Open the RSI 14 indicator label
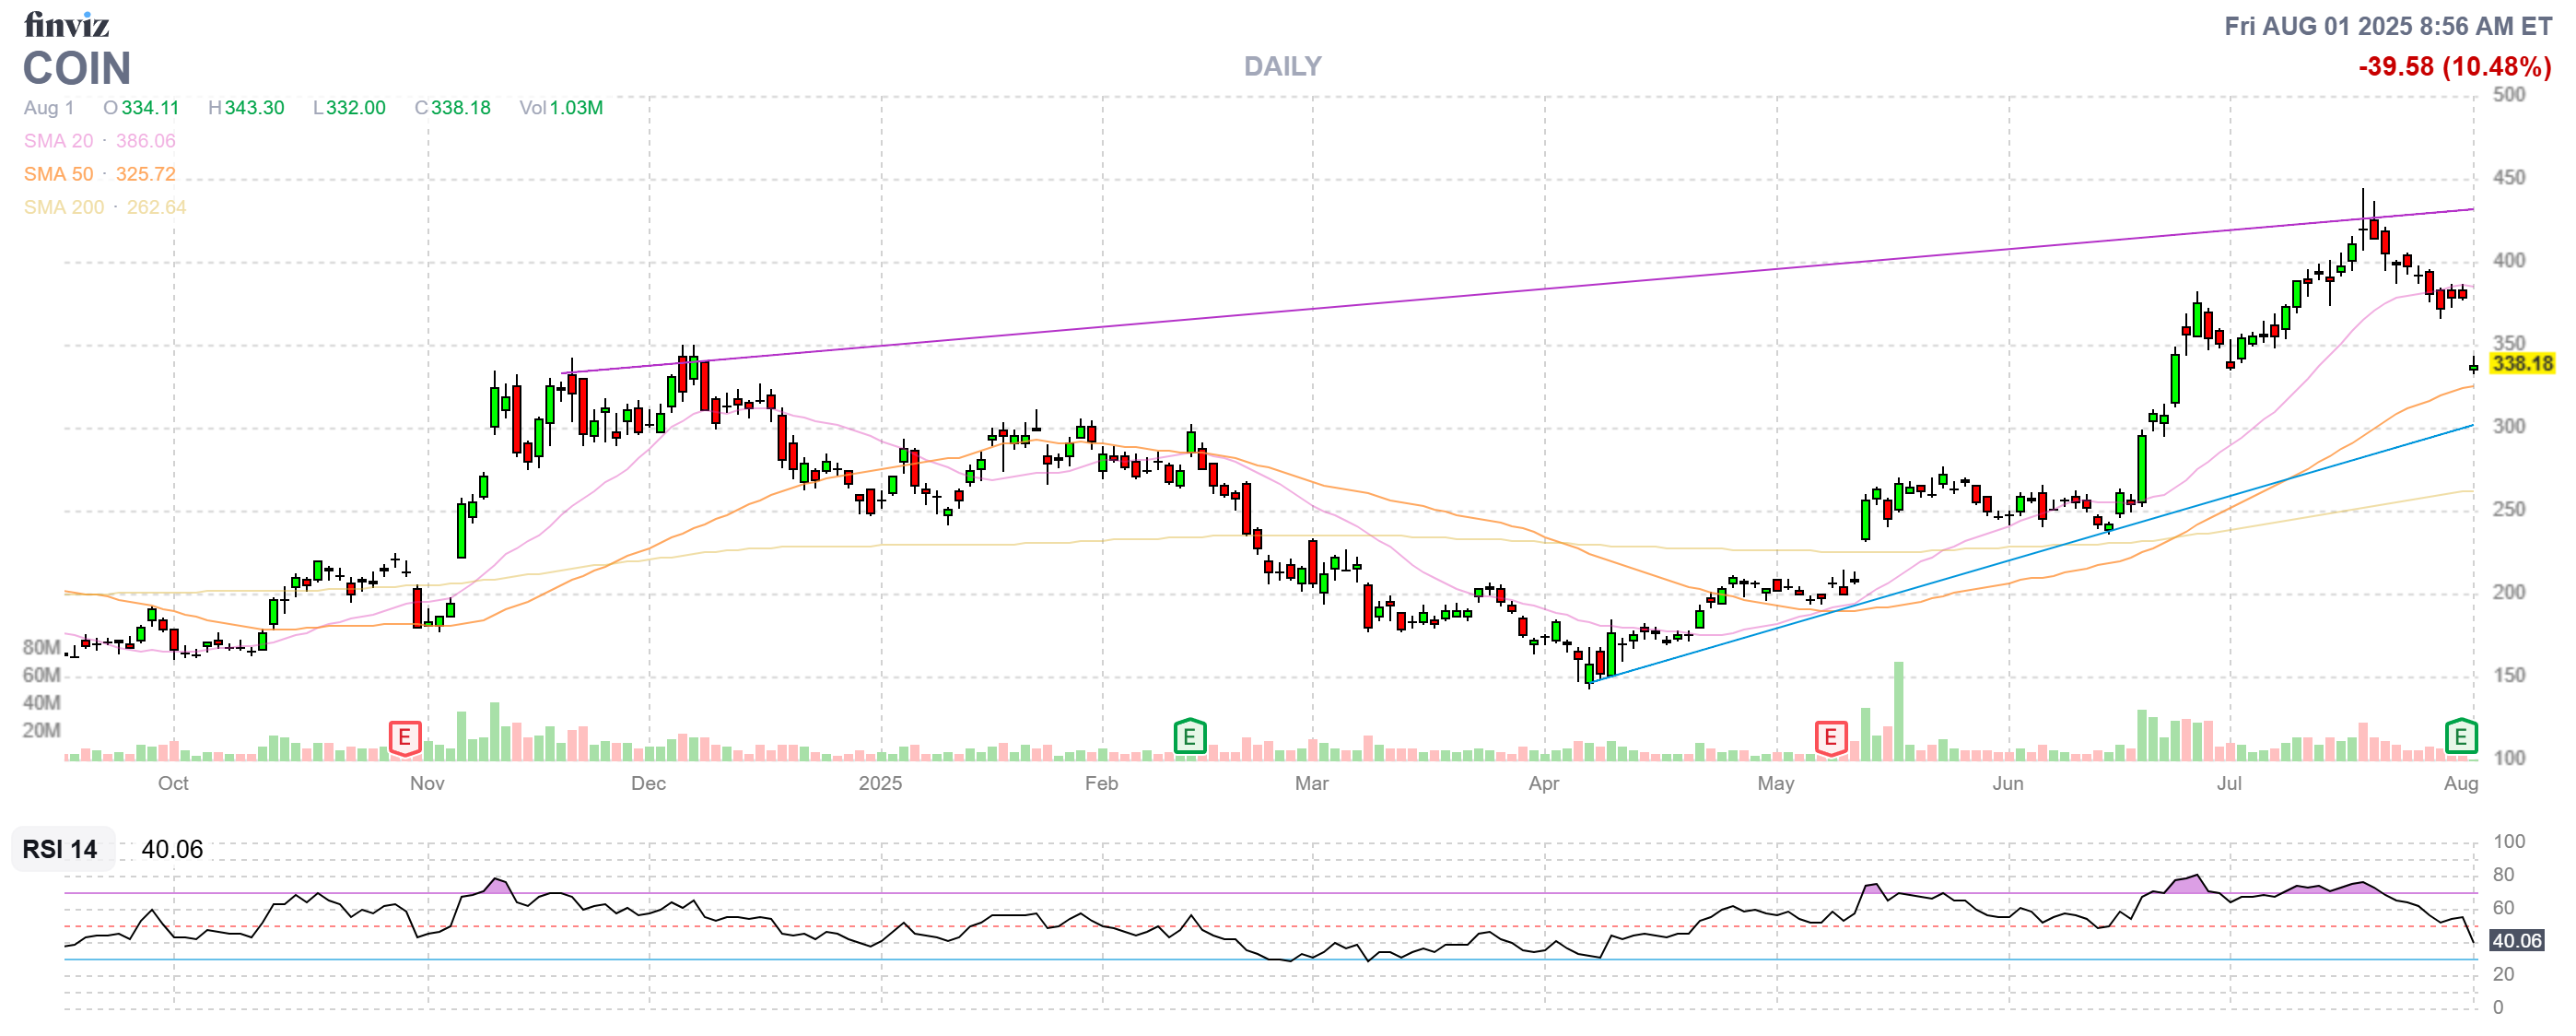The image size is (2576, 1036). [x=60, y=850]
